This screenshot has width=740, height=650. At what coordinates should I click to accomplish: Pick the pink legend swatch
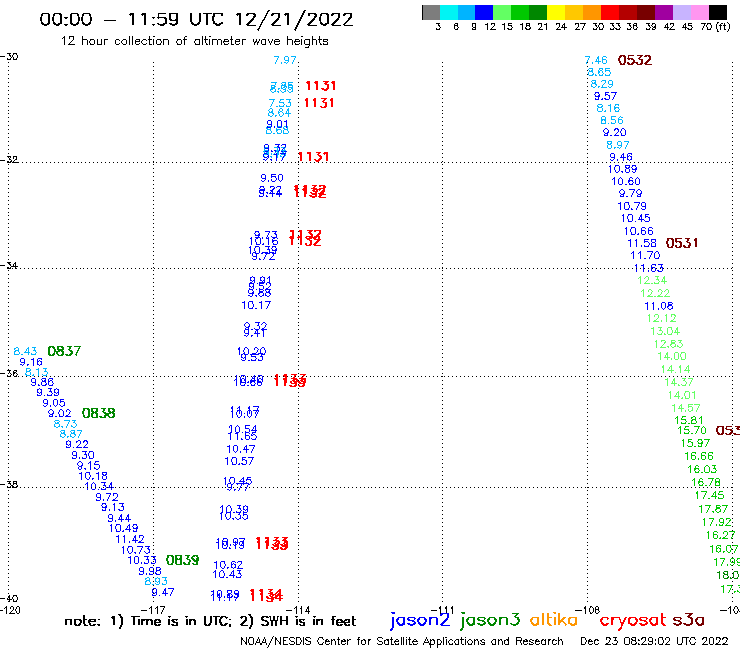[699, 13]
